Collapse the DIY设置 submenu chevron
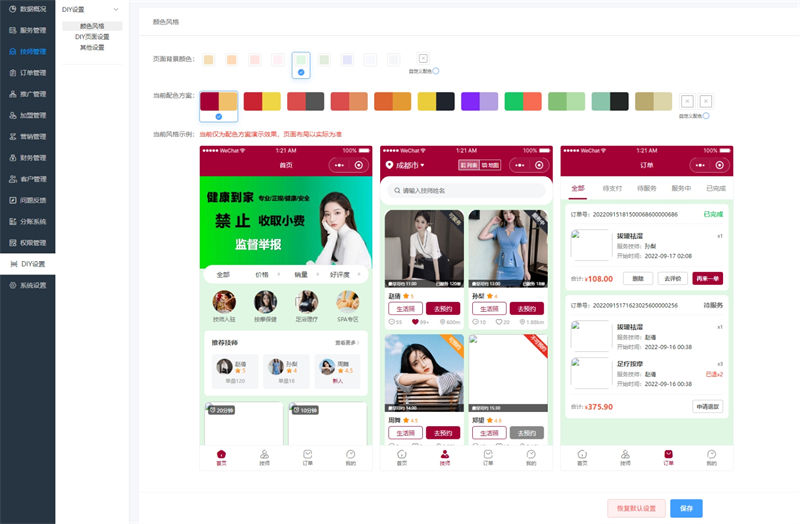Image resolution: width=800 pixels, height=524 pixels. [116, 10]
